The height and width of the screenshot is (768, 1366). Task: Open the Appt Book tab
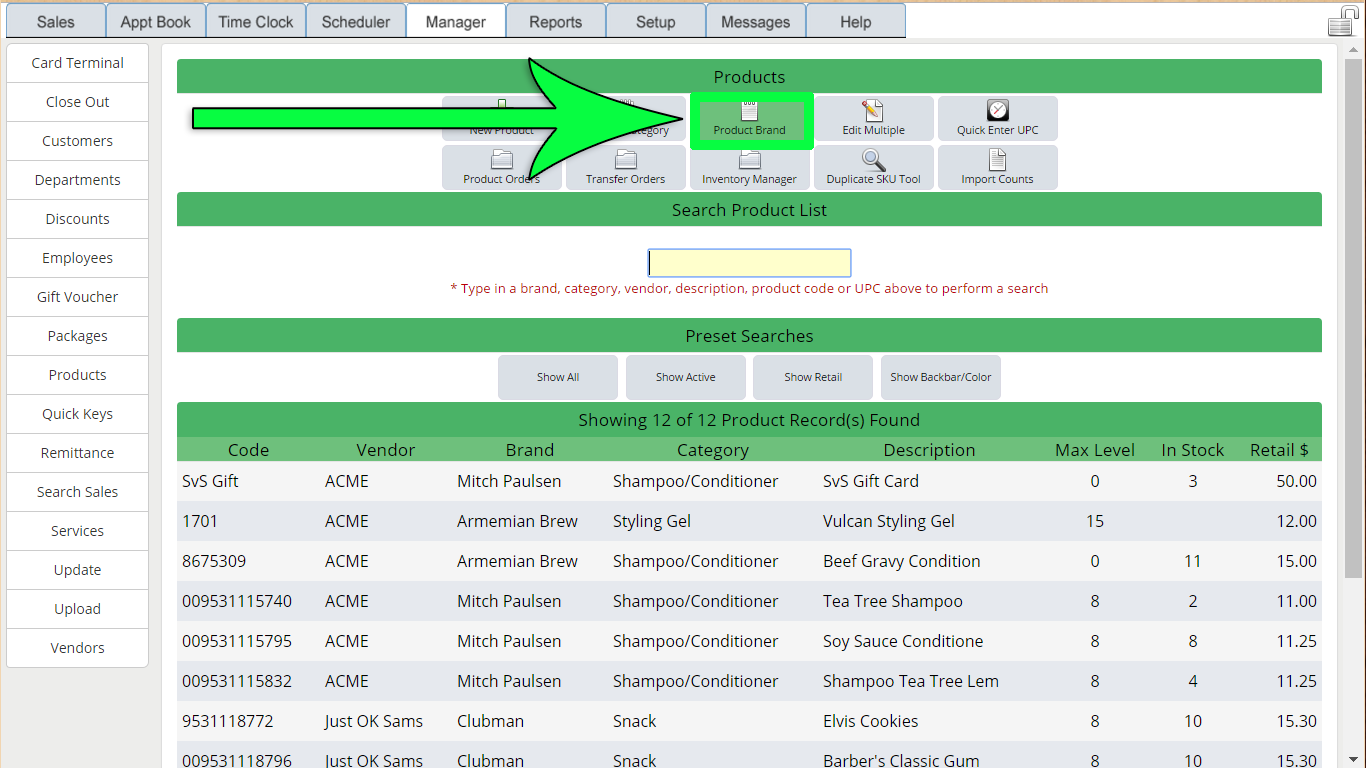(155, 21)
